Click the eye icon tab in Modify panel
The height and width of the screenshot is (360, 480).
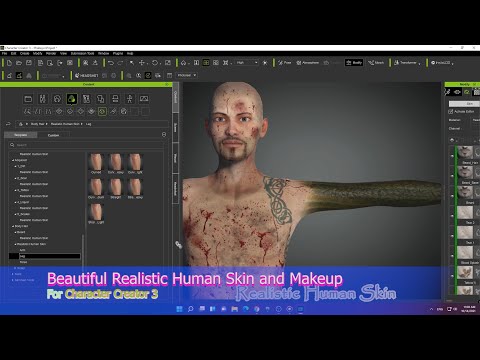tap(457, 92)
